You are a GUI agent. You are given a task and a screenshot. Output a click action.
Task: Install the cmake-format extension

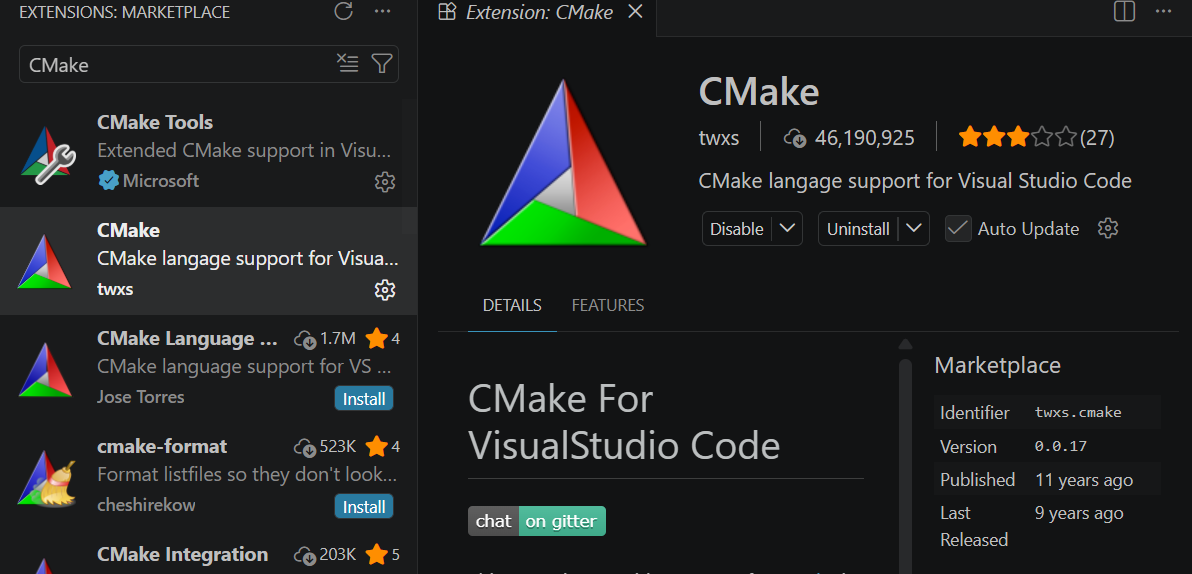[x=364, y=506]
